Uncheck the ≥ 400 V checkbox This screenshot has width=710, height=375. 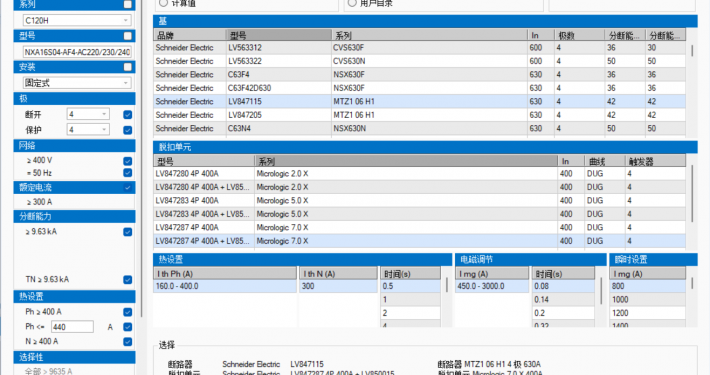[x=128, y=161]
